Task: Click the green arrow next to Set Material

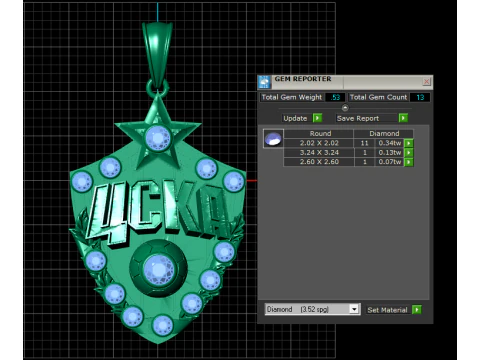Action: 417,310
